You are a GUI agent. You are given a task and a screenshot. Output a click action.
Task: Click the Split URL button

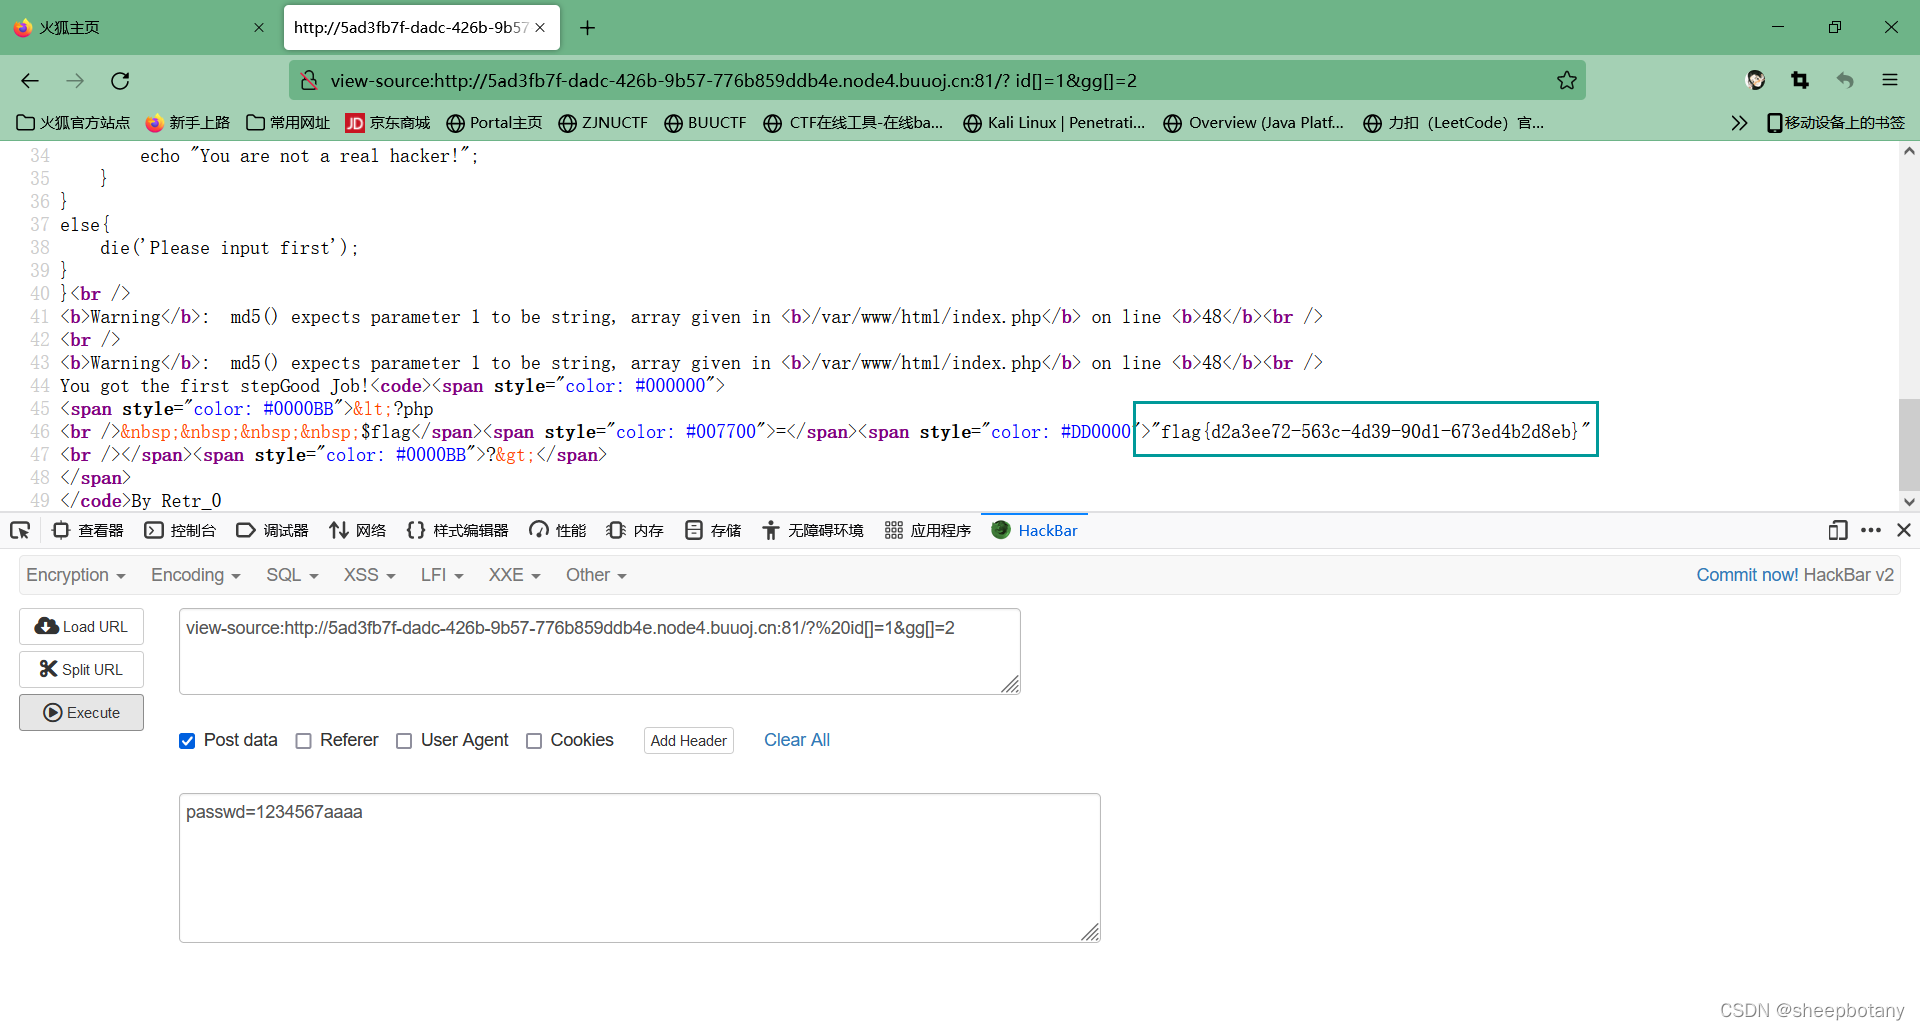pyautogui.click(x=81, y=670)
